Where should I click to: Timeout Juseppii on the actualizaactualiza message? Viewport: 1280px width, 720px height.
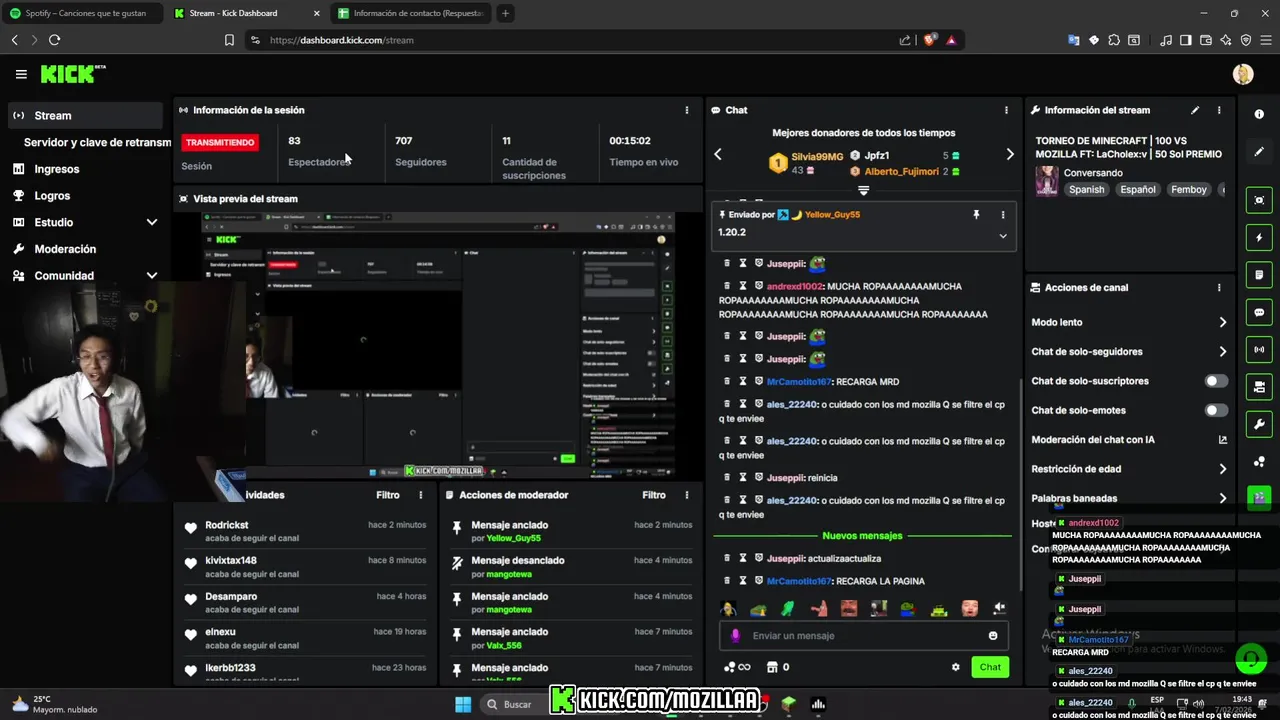click(x=743, y=558)
